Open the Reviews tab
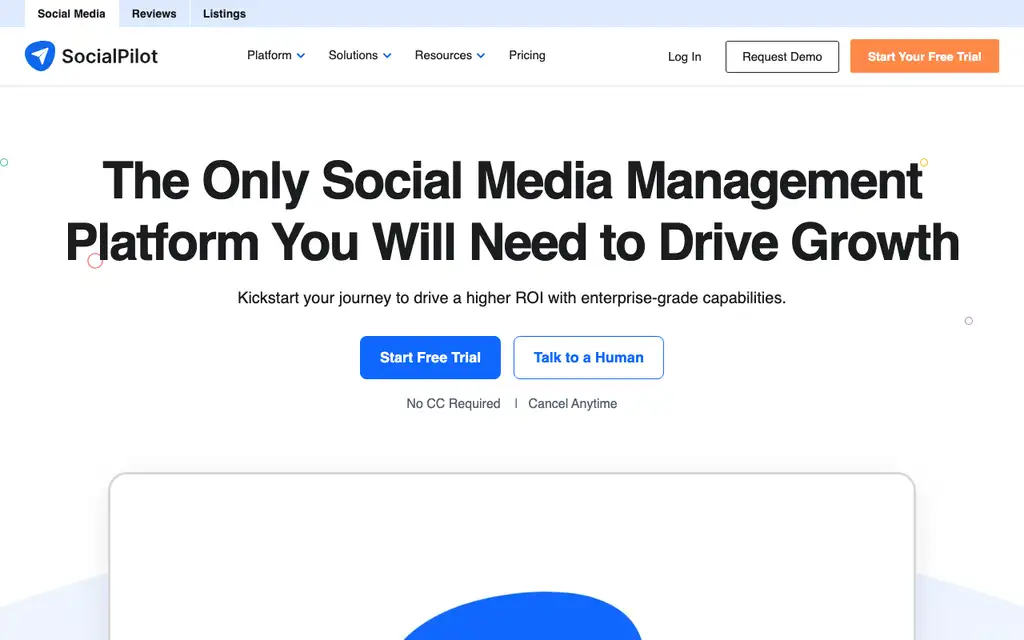The image size is (1024, 640). [x=154, y=14]
